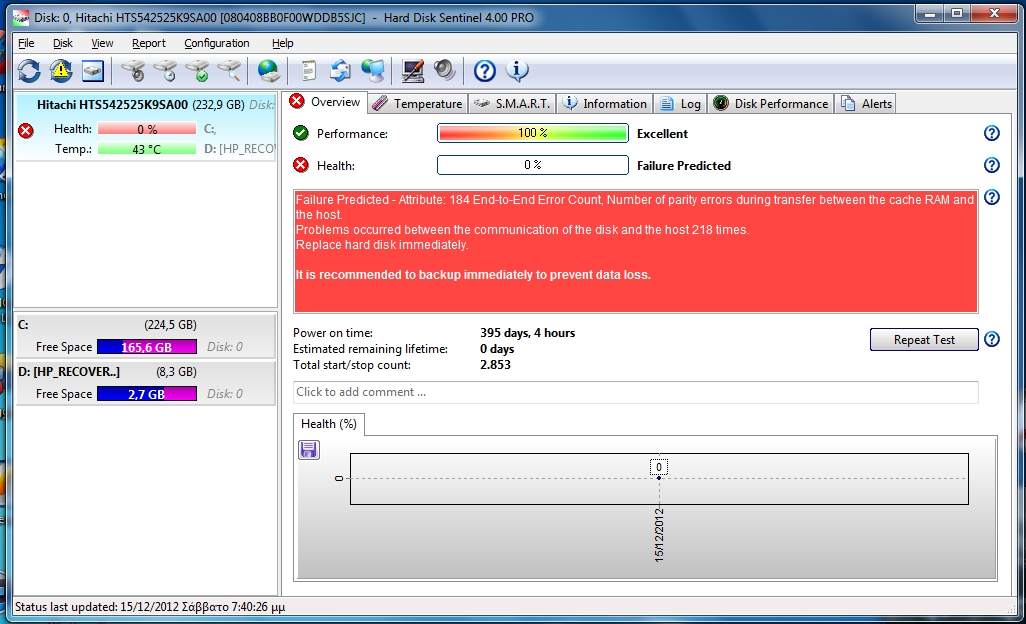Screen dimensions: 1026x624
Task: Open the View menu
Action: (102, 43)
